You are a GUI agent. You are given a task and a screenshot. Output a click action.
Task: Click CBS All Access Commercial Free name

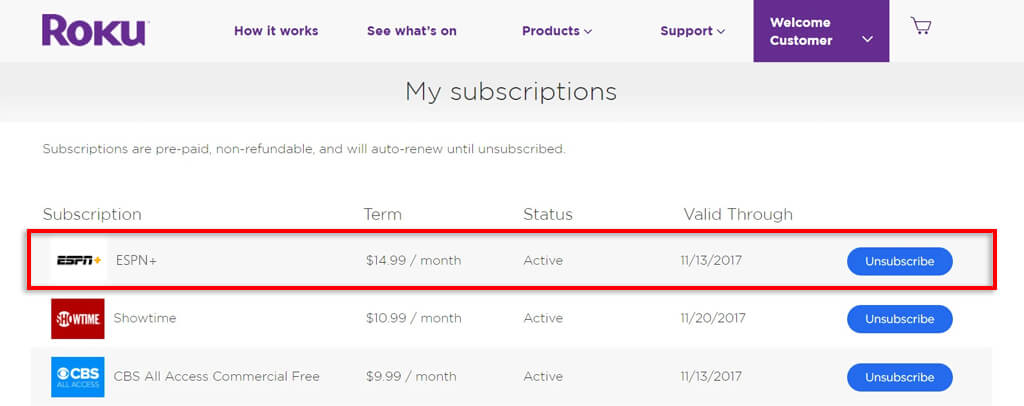216,377
